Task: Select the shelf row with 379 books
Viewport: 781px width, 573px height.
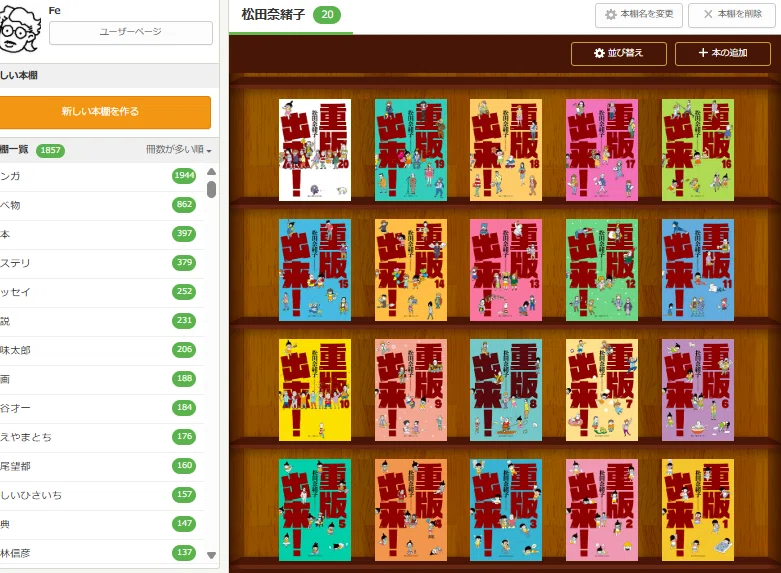Action: [x=102, y=263]
